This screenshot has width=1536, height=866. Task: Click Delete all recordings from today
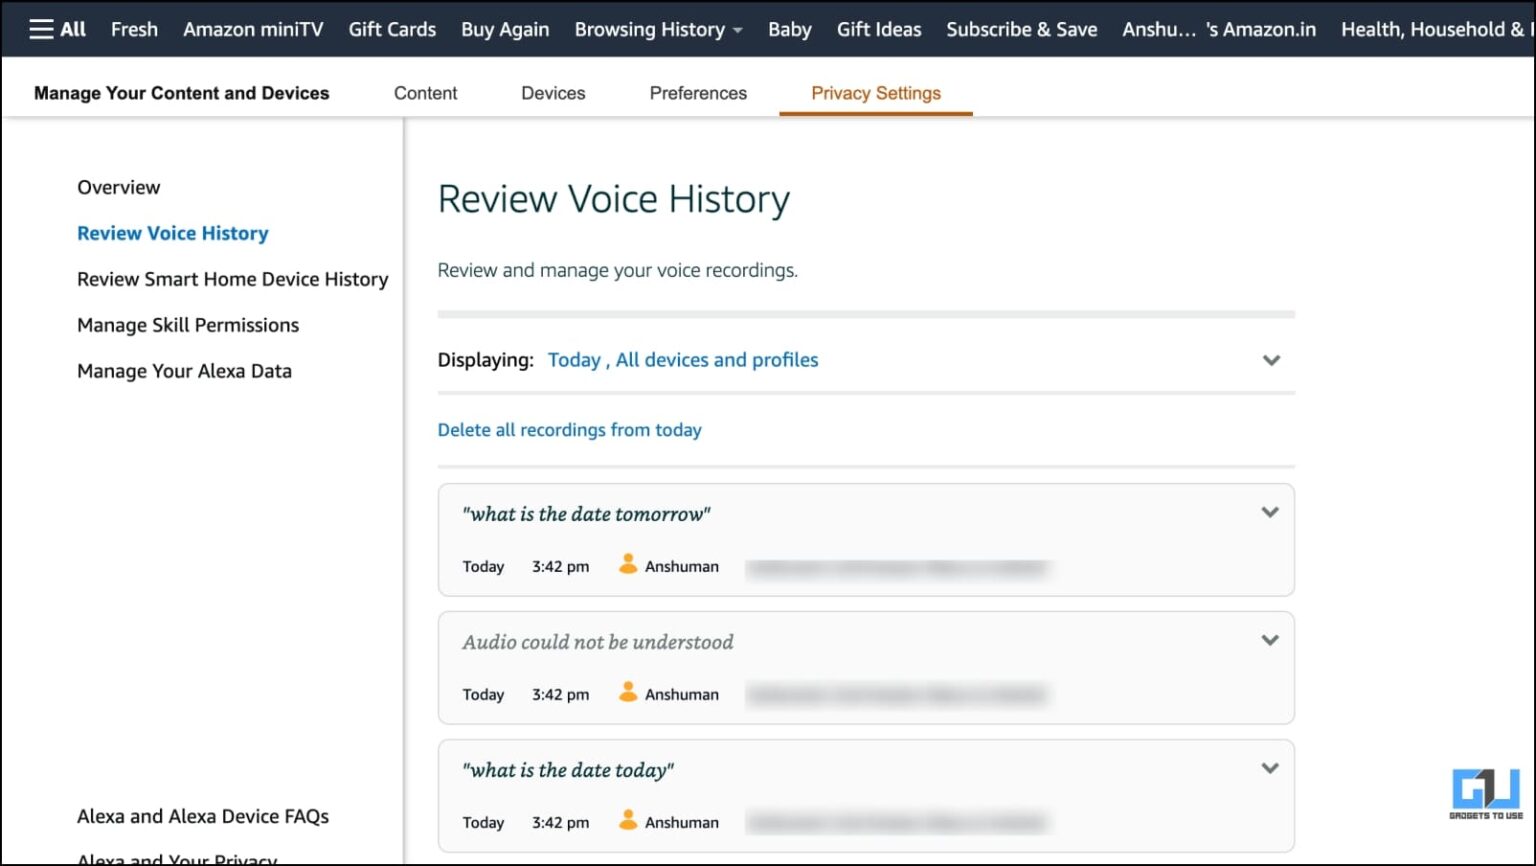click(x=569, y=430)
